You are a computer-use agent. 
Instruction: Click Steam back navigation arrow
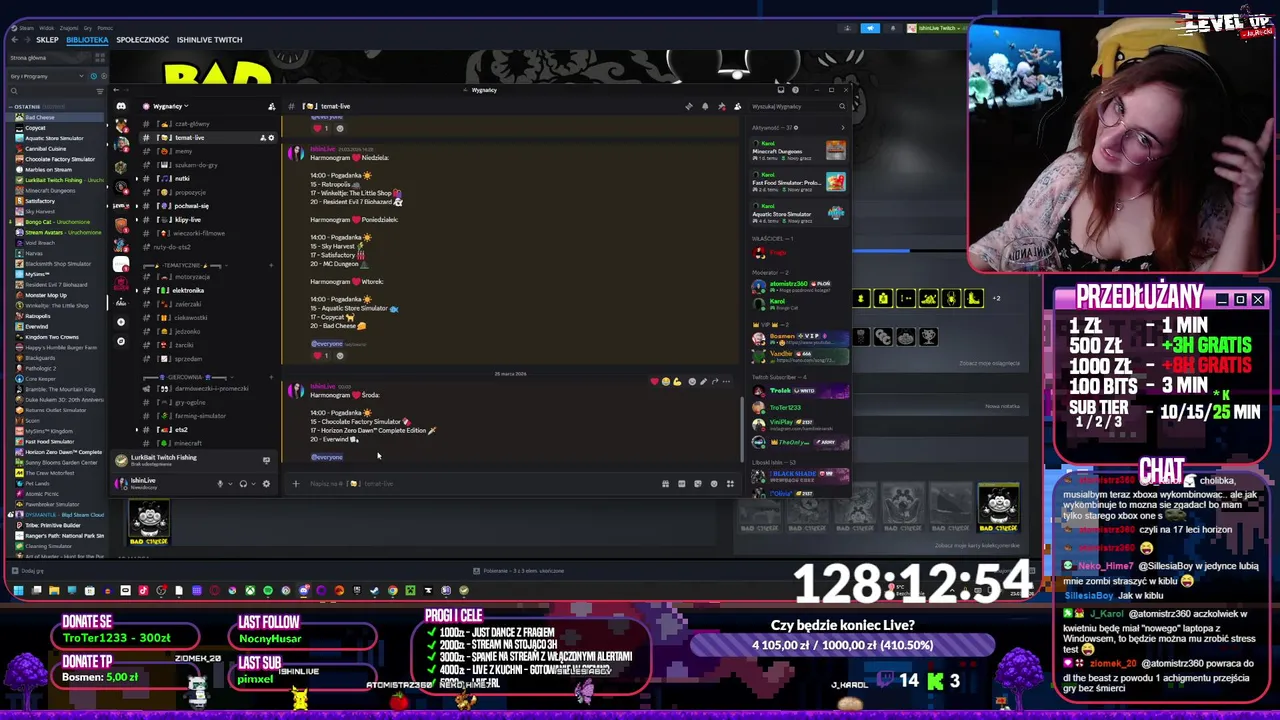click(x=14, y=39)
